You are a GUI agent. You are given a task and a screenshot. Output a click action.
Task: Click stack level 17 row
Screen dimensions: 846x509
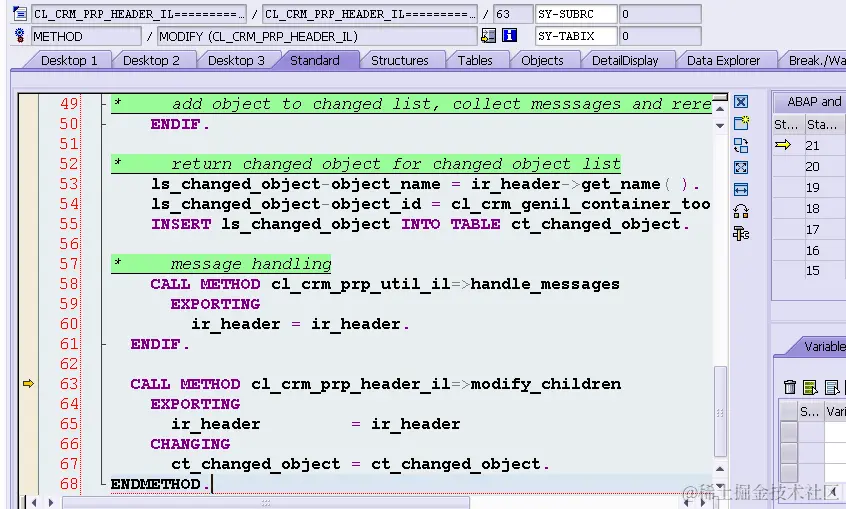click(809, 229)
